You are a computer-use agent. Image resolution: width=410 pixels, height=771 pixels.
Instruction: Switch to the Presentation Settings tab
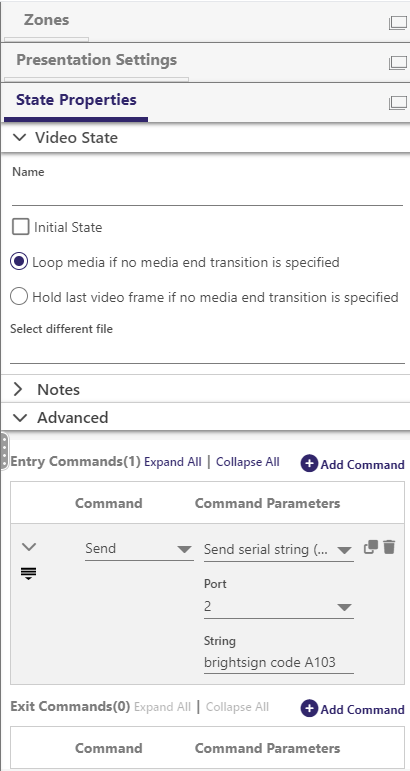point(96,60)
